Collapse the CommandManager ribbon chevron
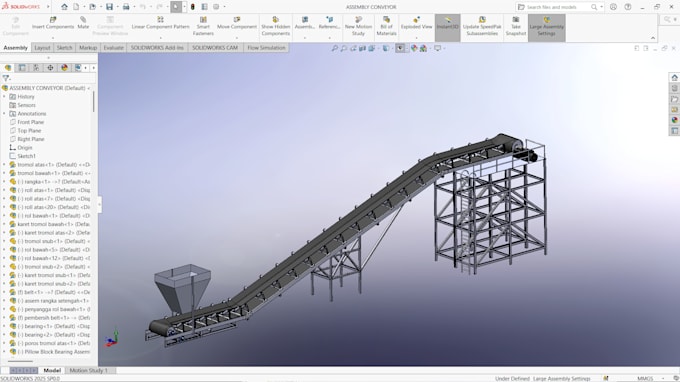The height and width of the screenshot is (382, 680). (x=653, y=38)
